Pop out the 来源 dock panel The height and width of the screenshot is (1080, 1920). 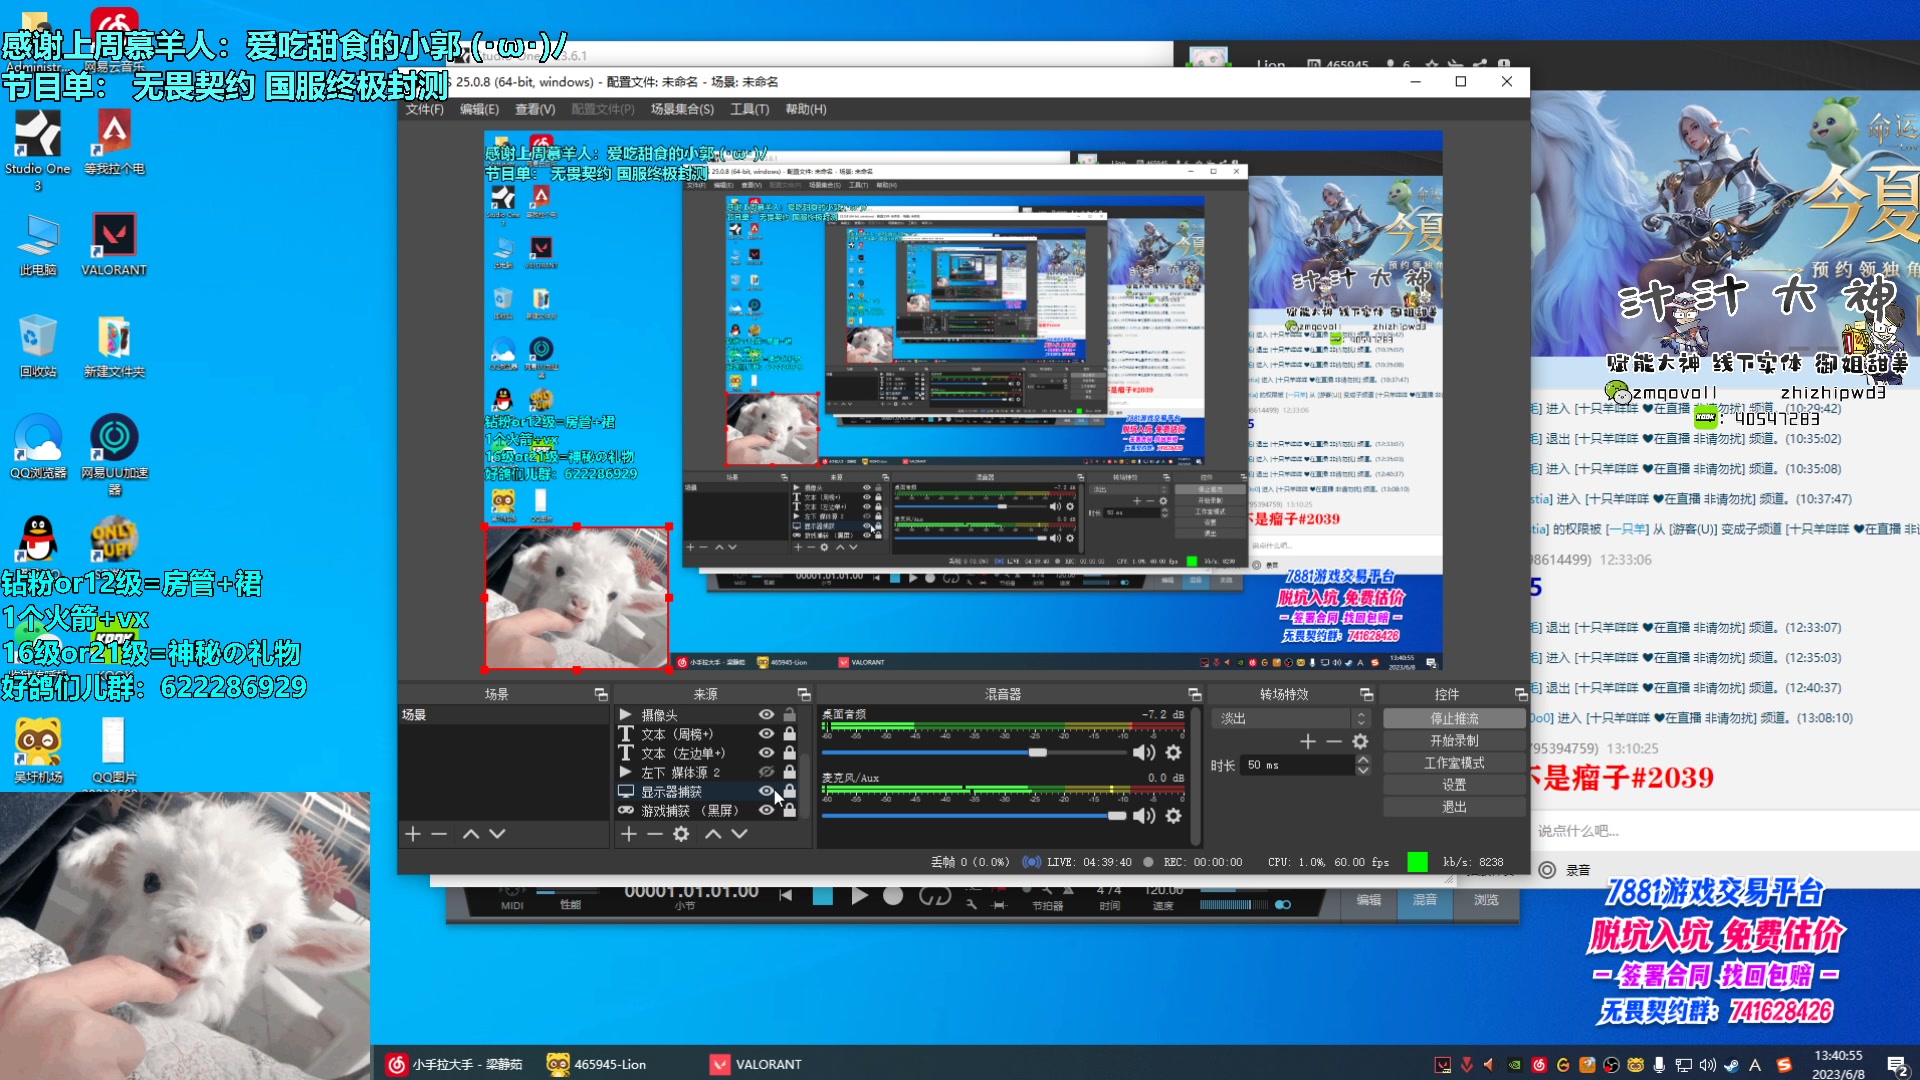(804, 694)
